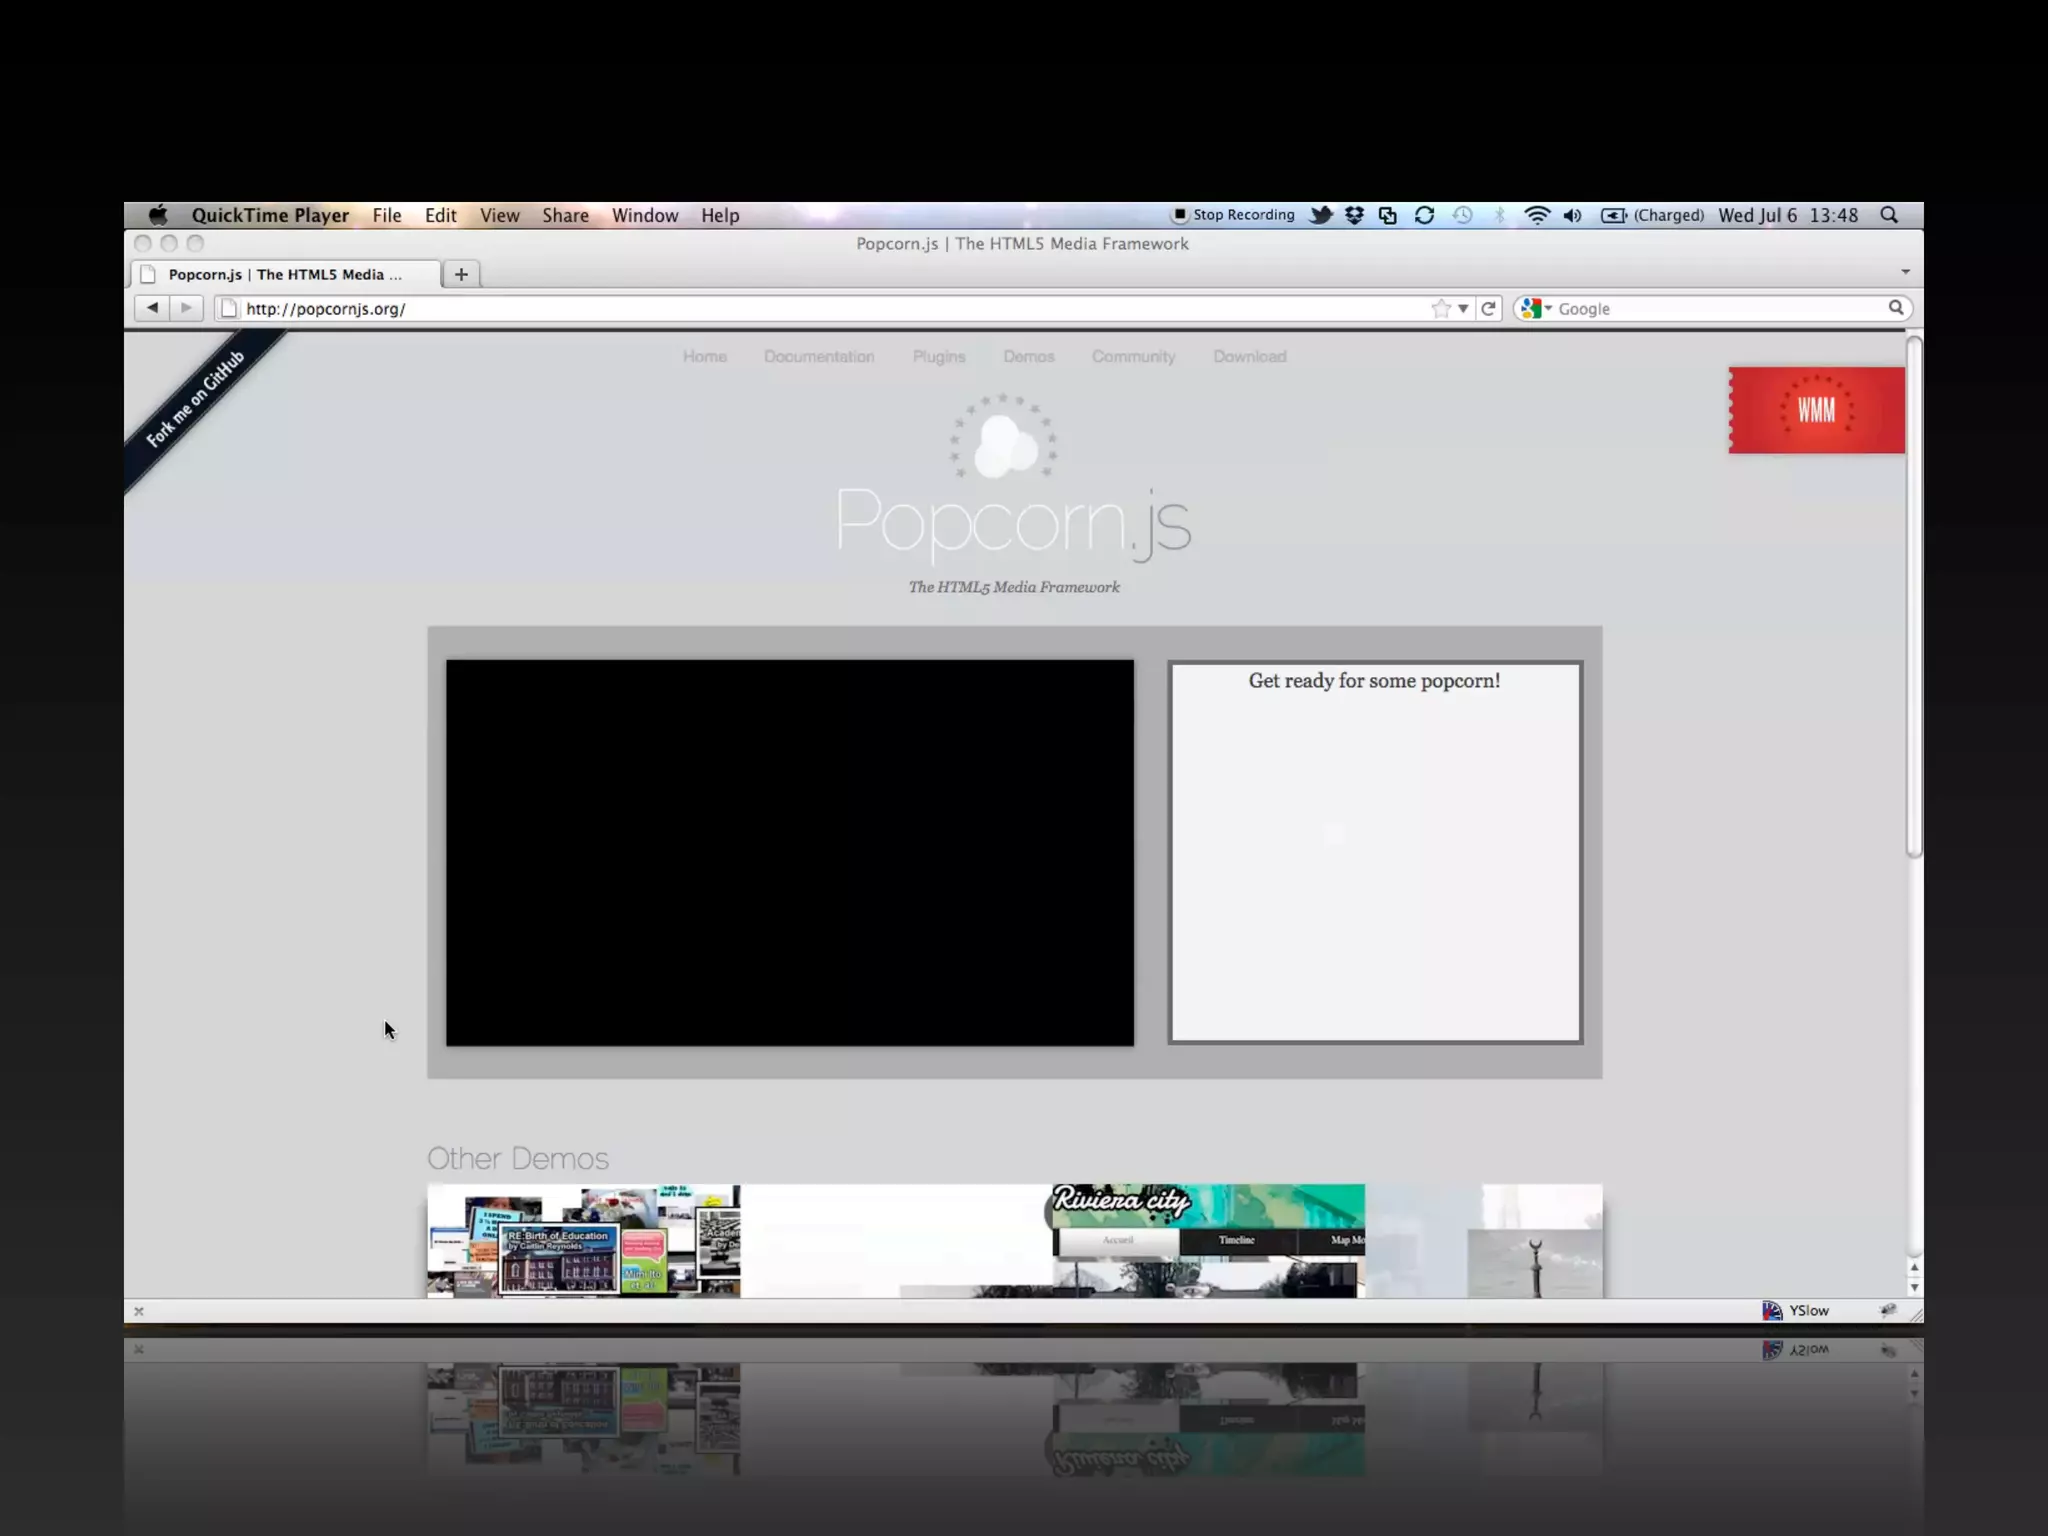Open Google search engine dropdown
This screenshot has width=2048, height=1536.
click(x=1536, y=308)
